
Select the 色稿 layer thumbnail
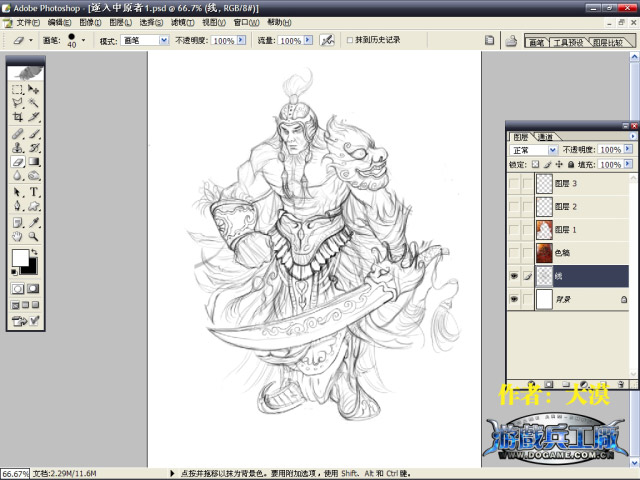click(544, 253)
